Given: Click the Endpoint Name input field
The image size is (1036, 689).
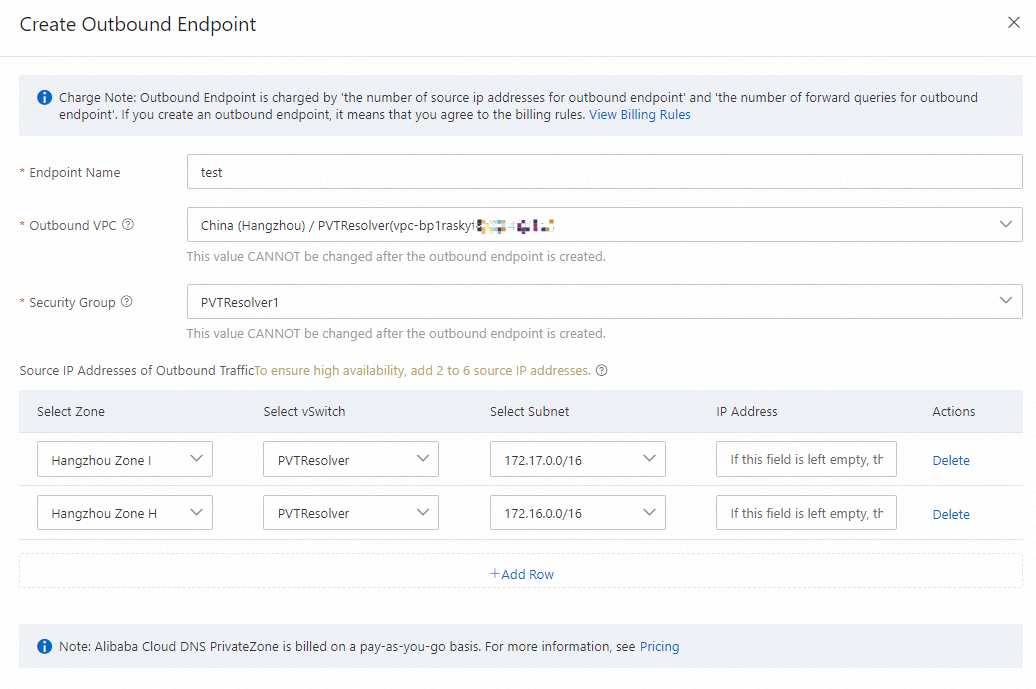Looking at the screenshot, I should tap(604, 172).
